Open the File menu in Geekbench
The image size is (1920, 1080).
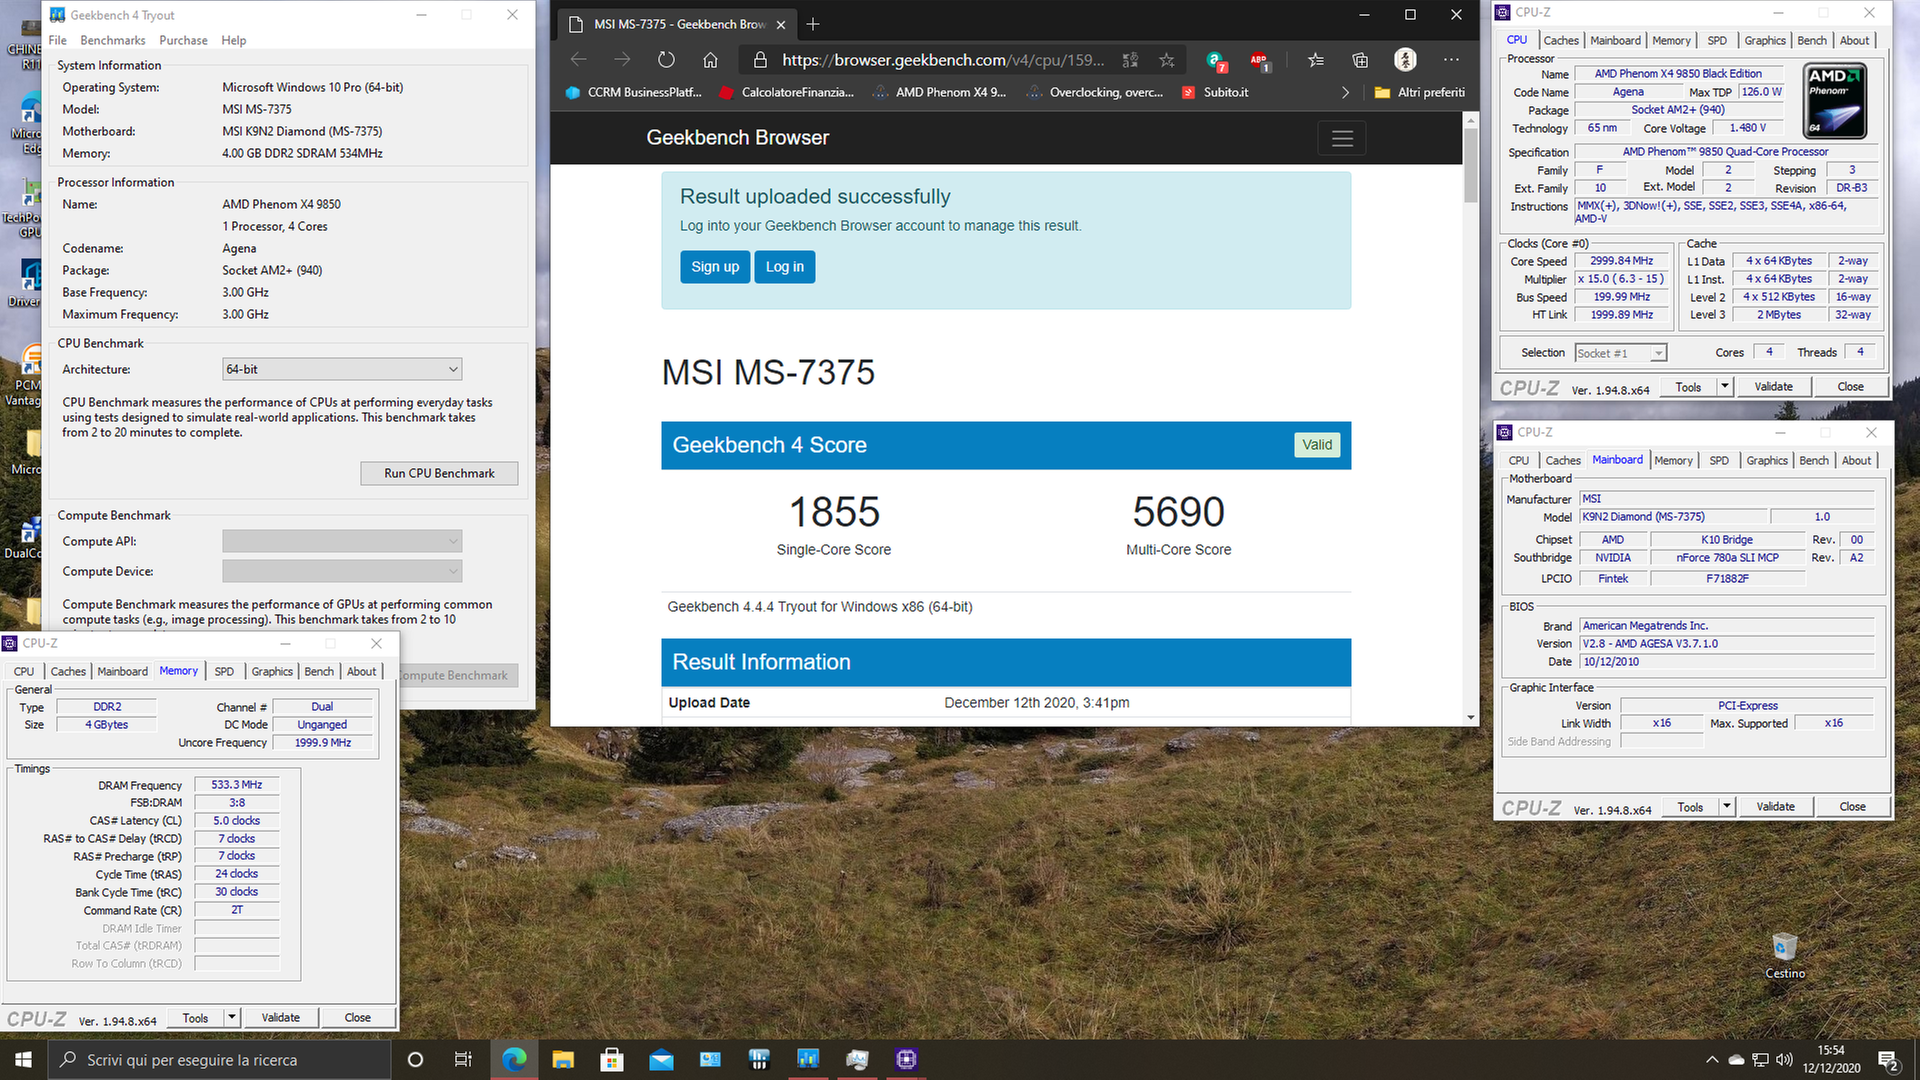click(58, 40)
